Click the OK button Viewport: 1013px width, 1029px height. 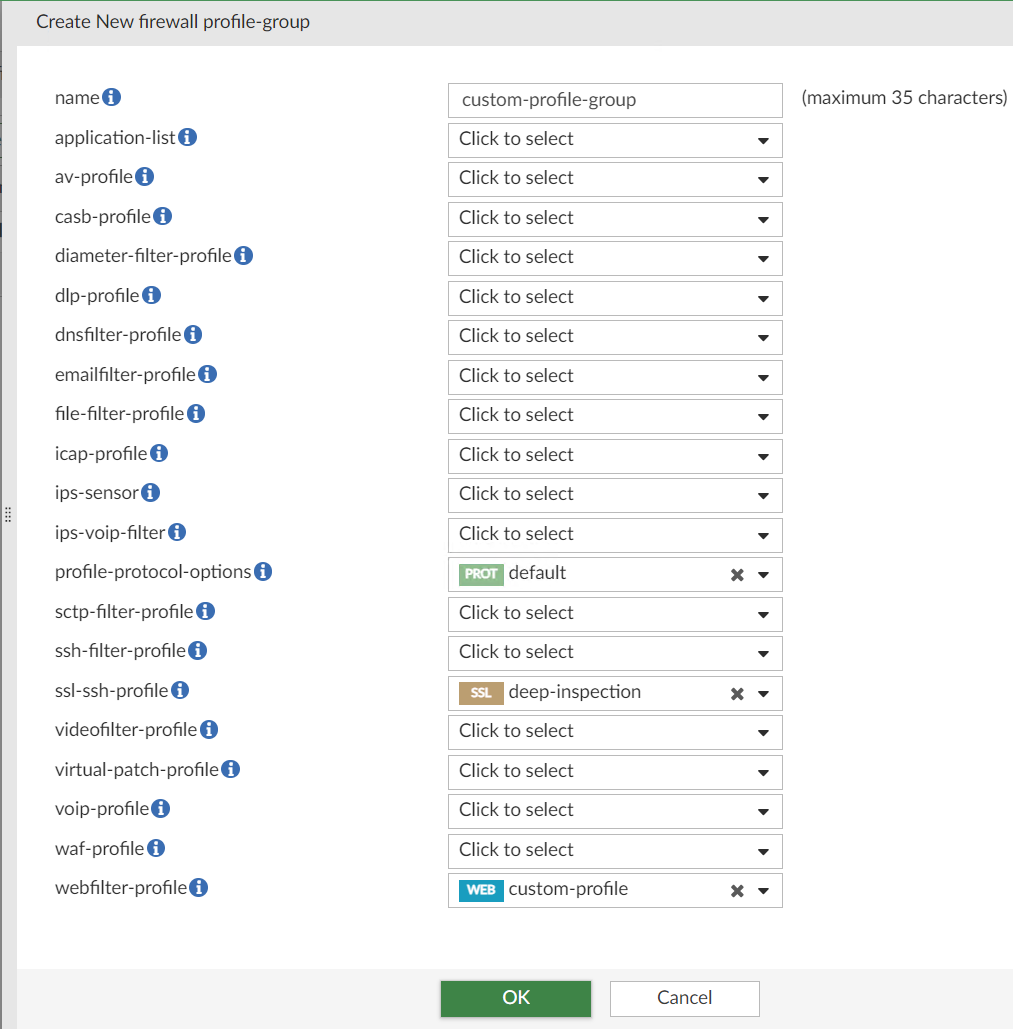(x=515, y=997)
